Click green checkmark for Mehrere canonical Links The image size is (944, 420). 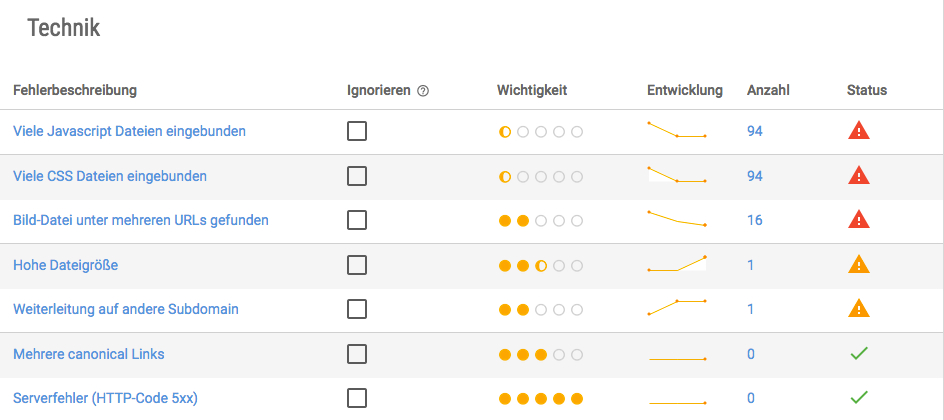pos(859,353)
